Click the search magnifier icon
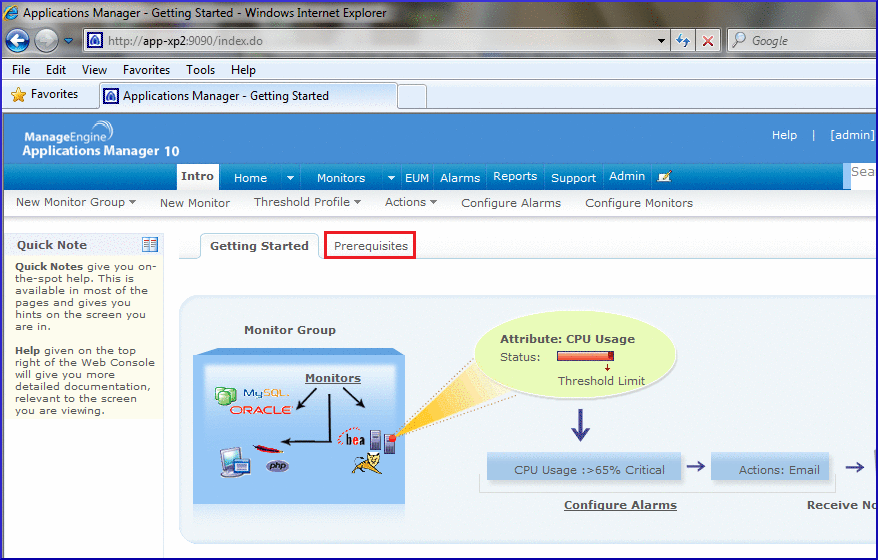This screenshot has height=560, width=878. [x=739, y=40]
